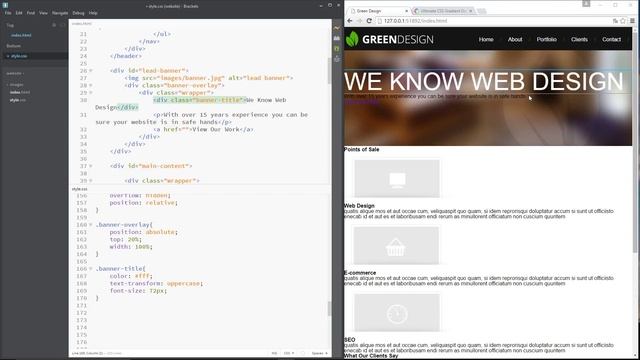Select index.html in the Top working files
The image size is (640, 360).
tap(21, 35)
